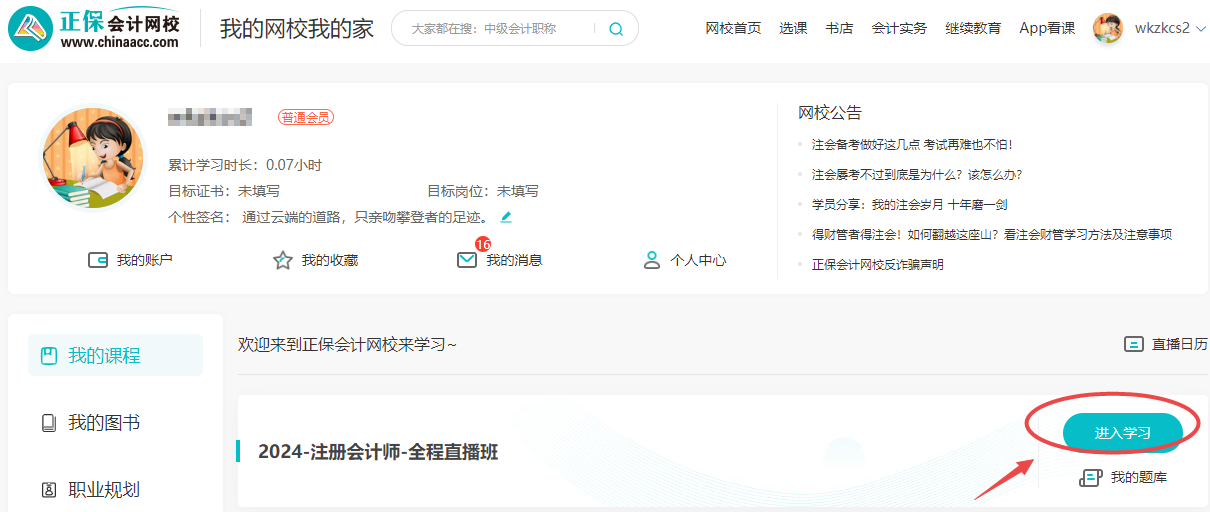
Task: Click the search magnifier icon
Action: (616, 29)
